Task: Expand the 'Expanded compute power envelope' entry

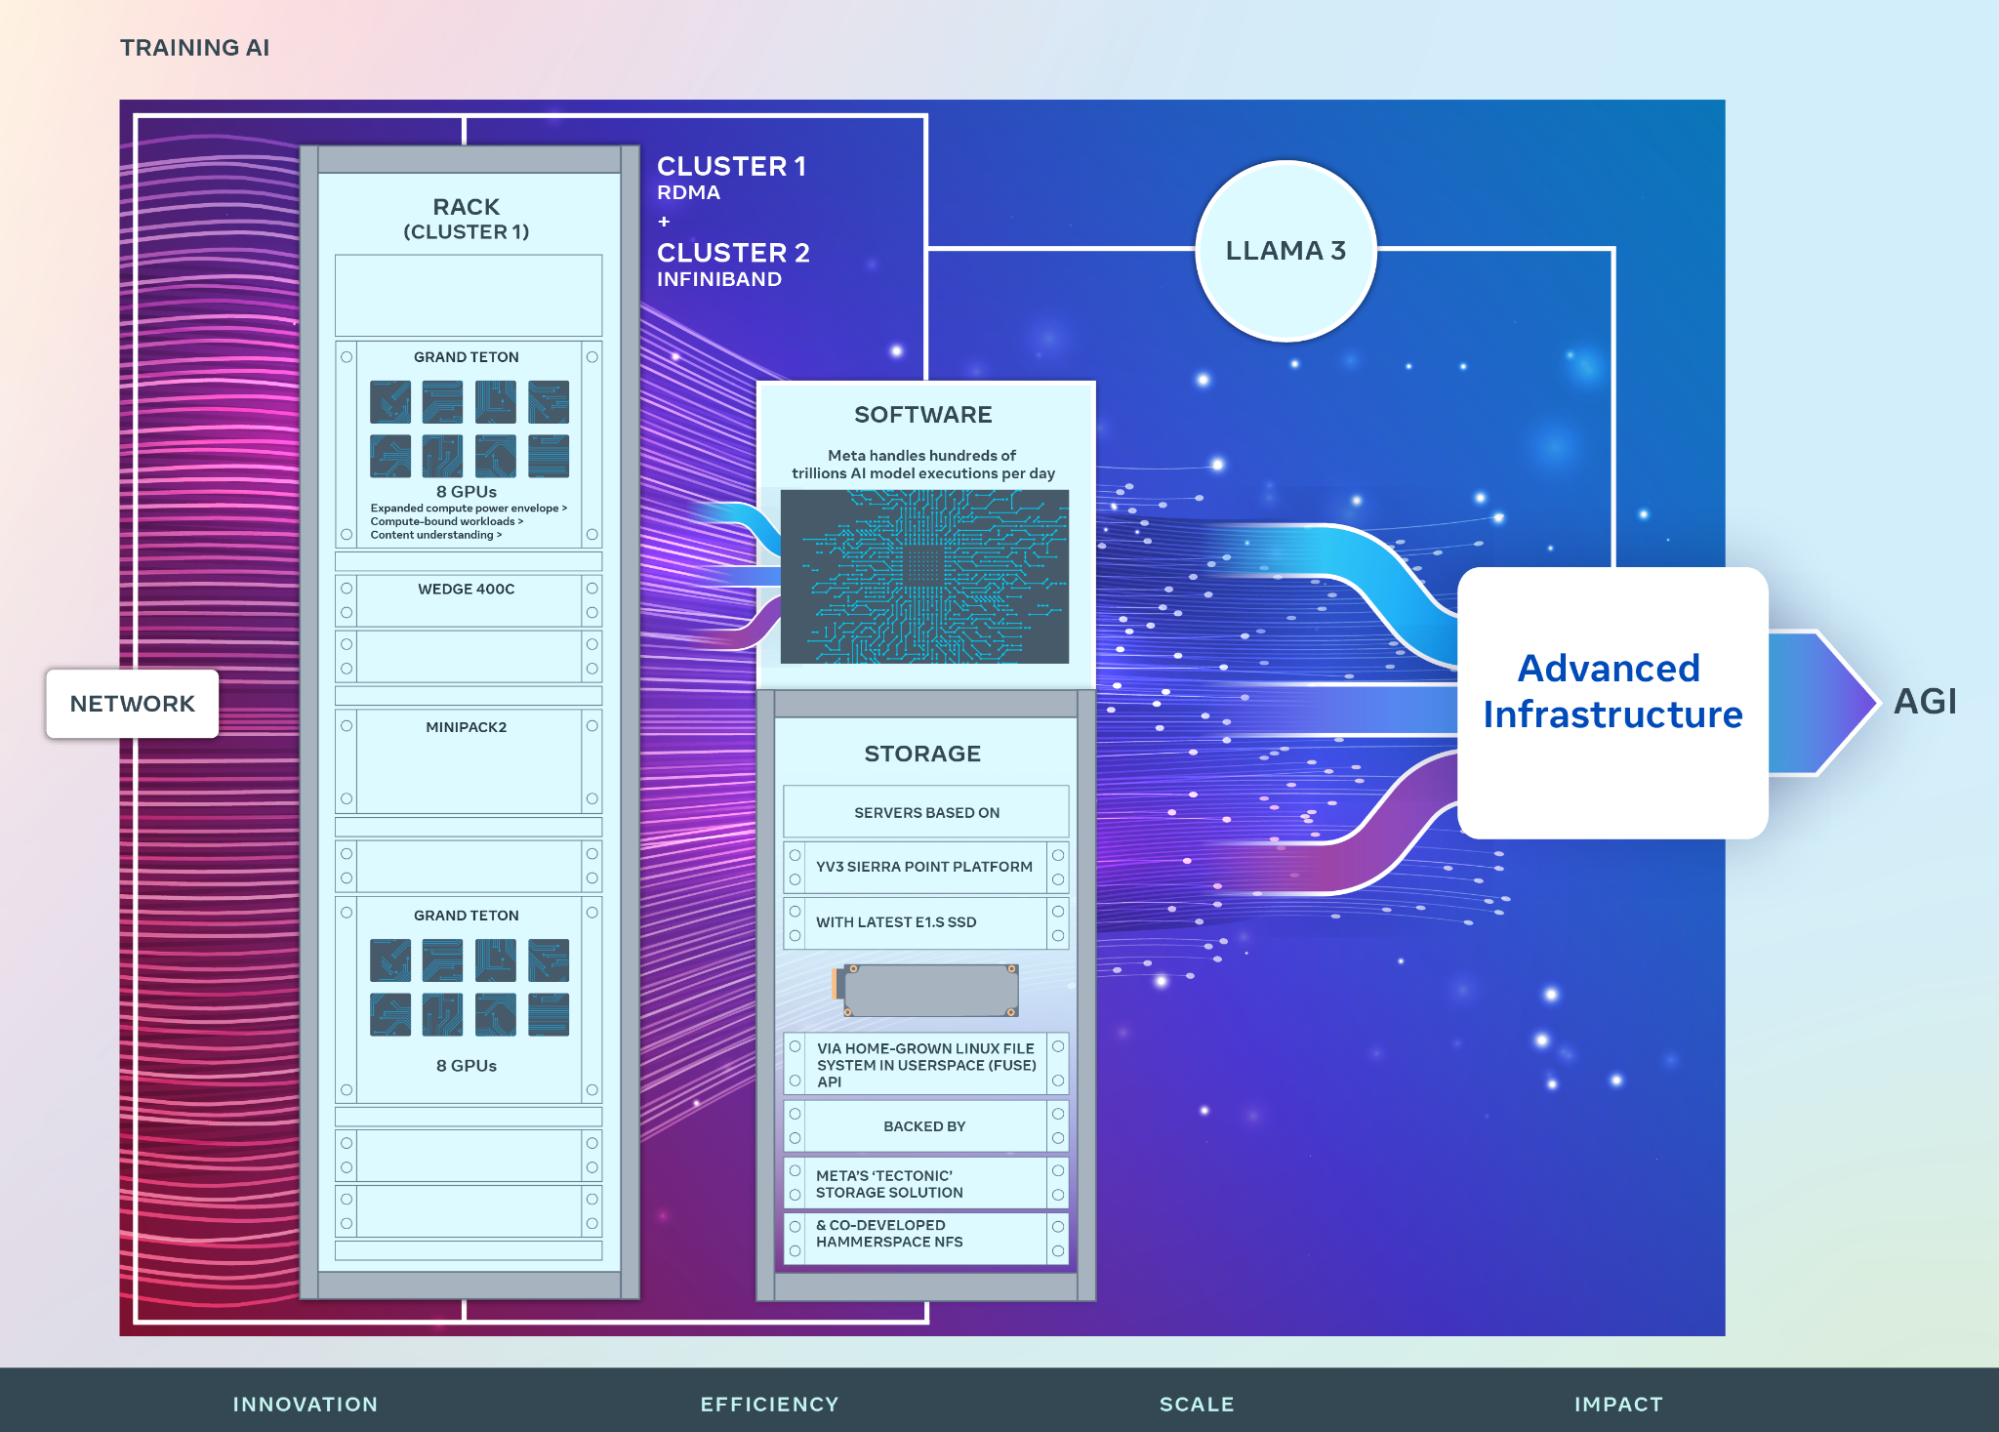Action: (468, 508)
